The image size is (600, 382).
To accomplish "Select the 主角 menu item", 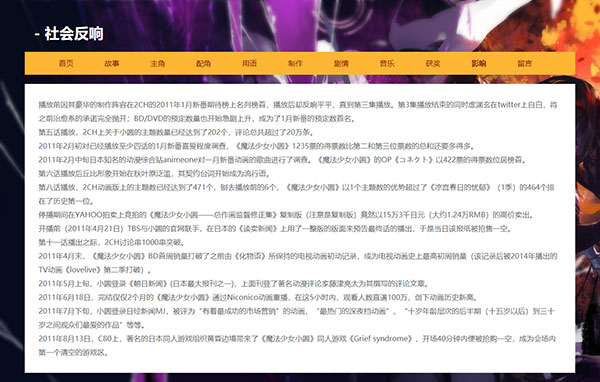I will pos(158,64).
